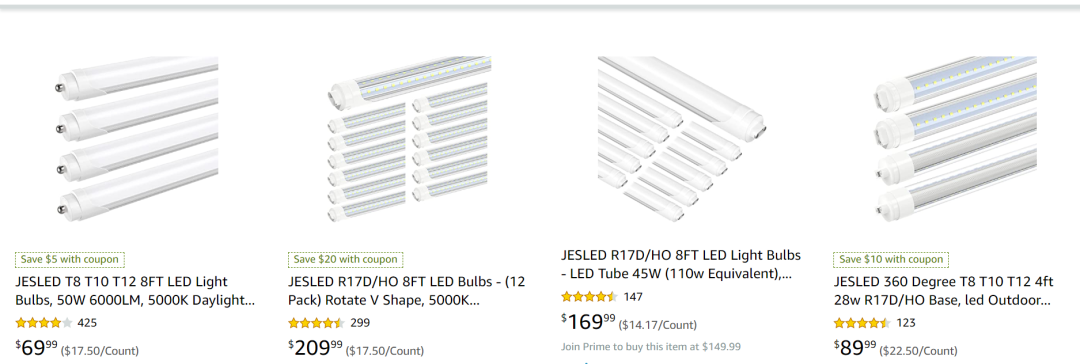Open the 4-star rating beside 425 reviews
The height and width of the screenshot is (364, 1080).
point(43,323)
